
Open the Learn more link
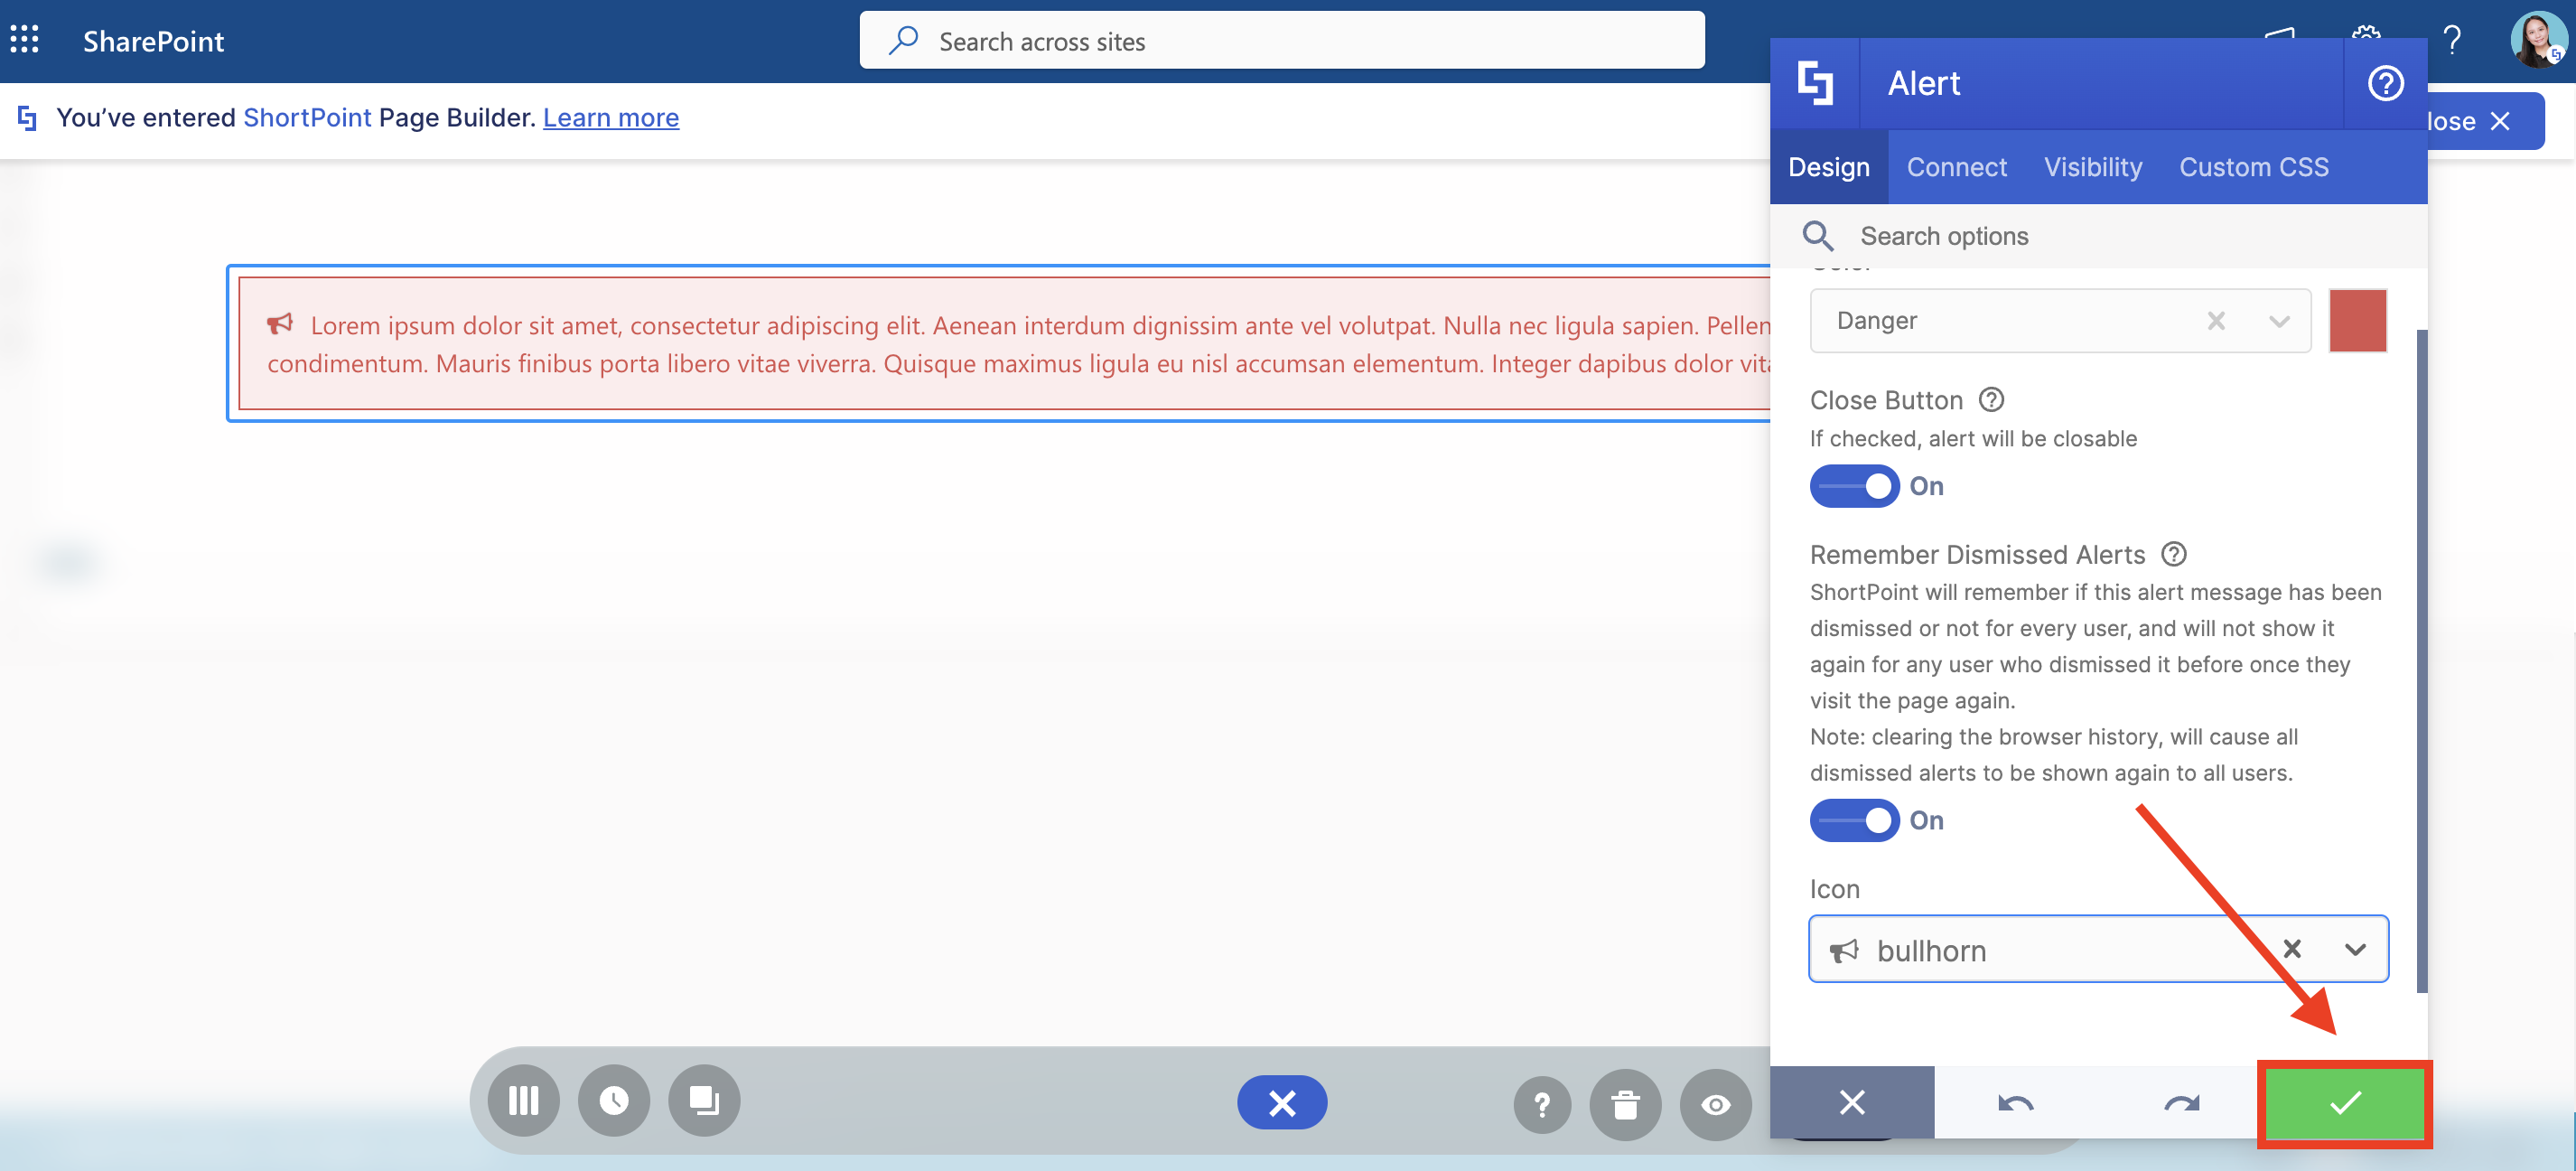click(x=610, y=118)
